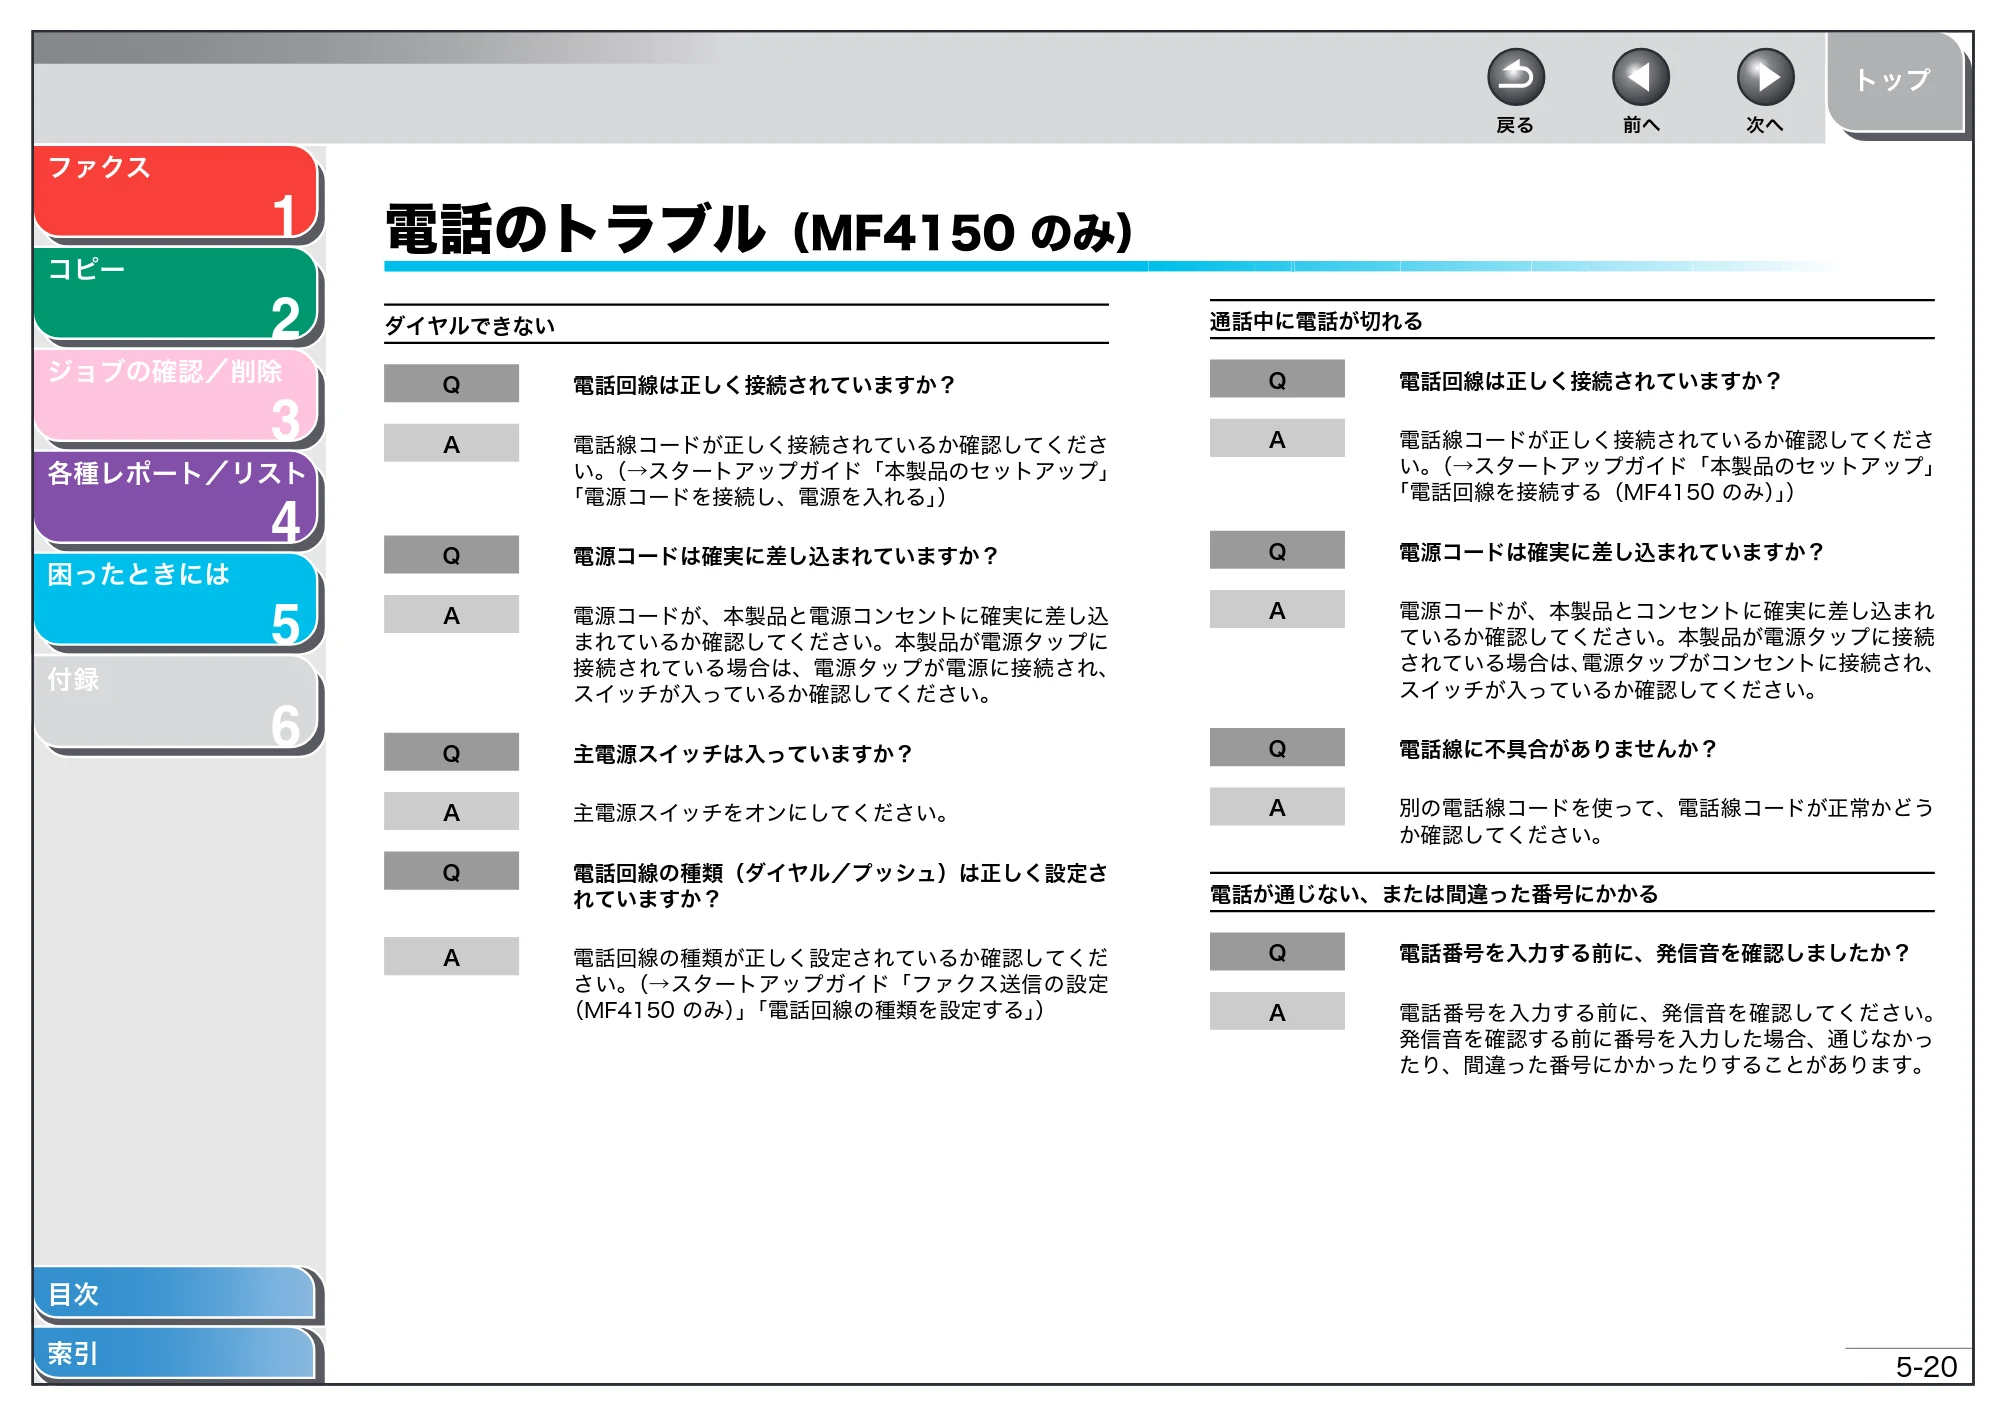Click the answer 主電源スイッチをオンにしてください。
The width and height of the screenshot is (2000, 1415).
point(762,813)
